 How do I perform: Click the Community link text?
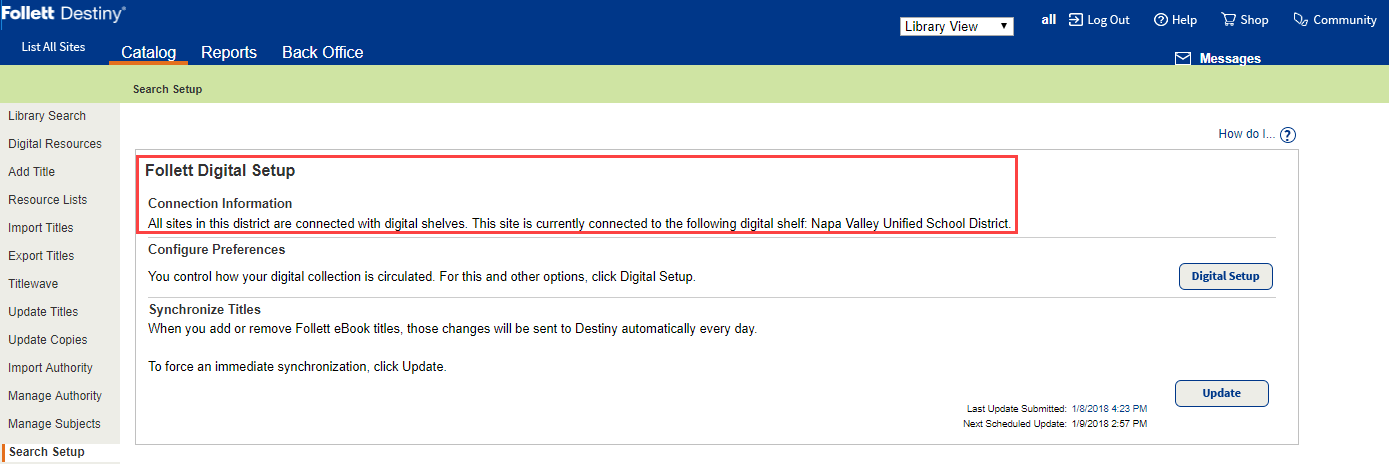click(1345, 20)
